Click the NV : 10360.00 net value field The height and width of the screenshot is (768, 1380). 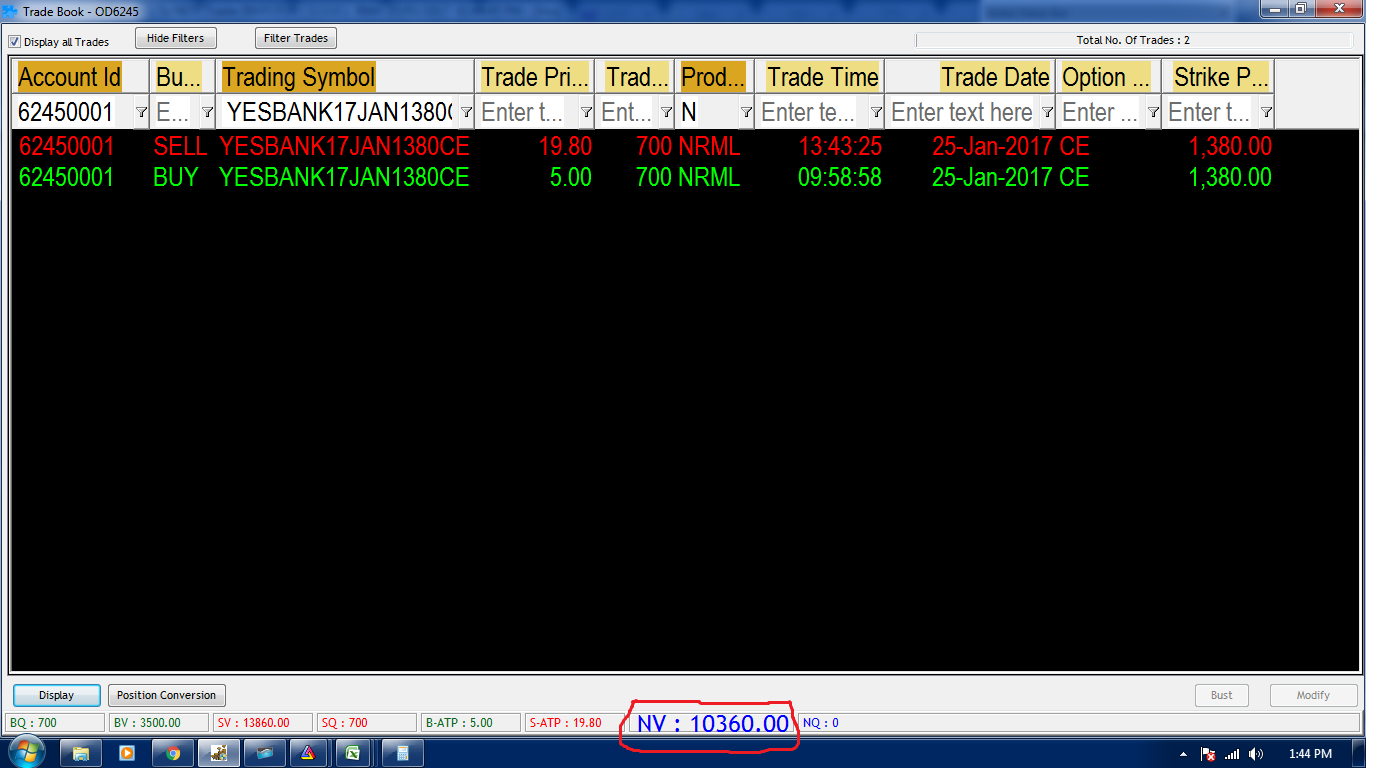pos(713,723)
